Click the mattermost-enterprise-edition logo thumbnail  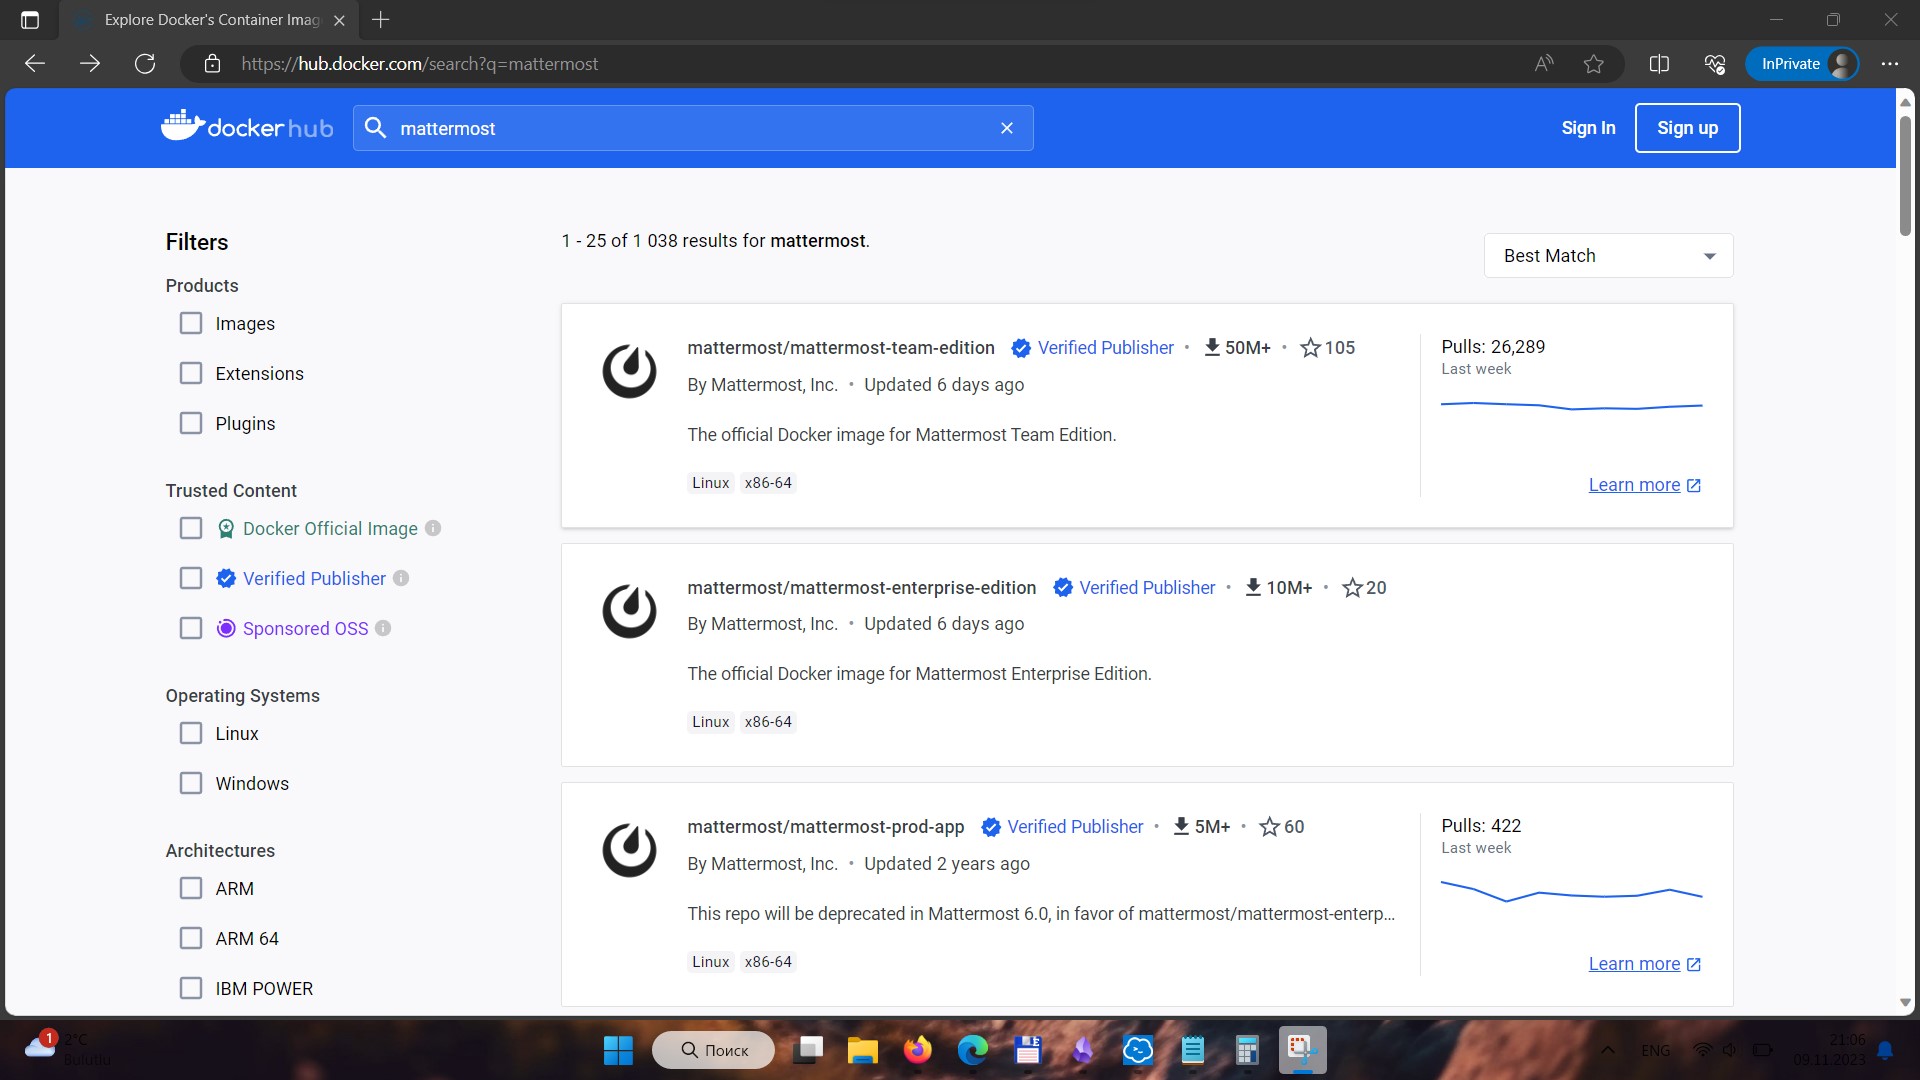click(629, 611)
